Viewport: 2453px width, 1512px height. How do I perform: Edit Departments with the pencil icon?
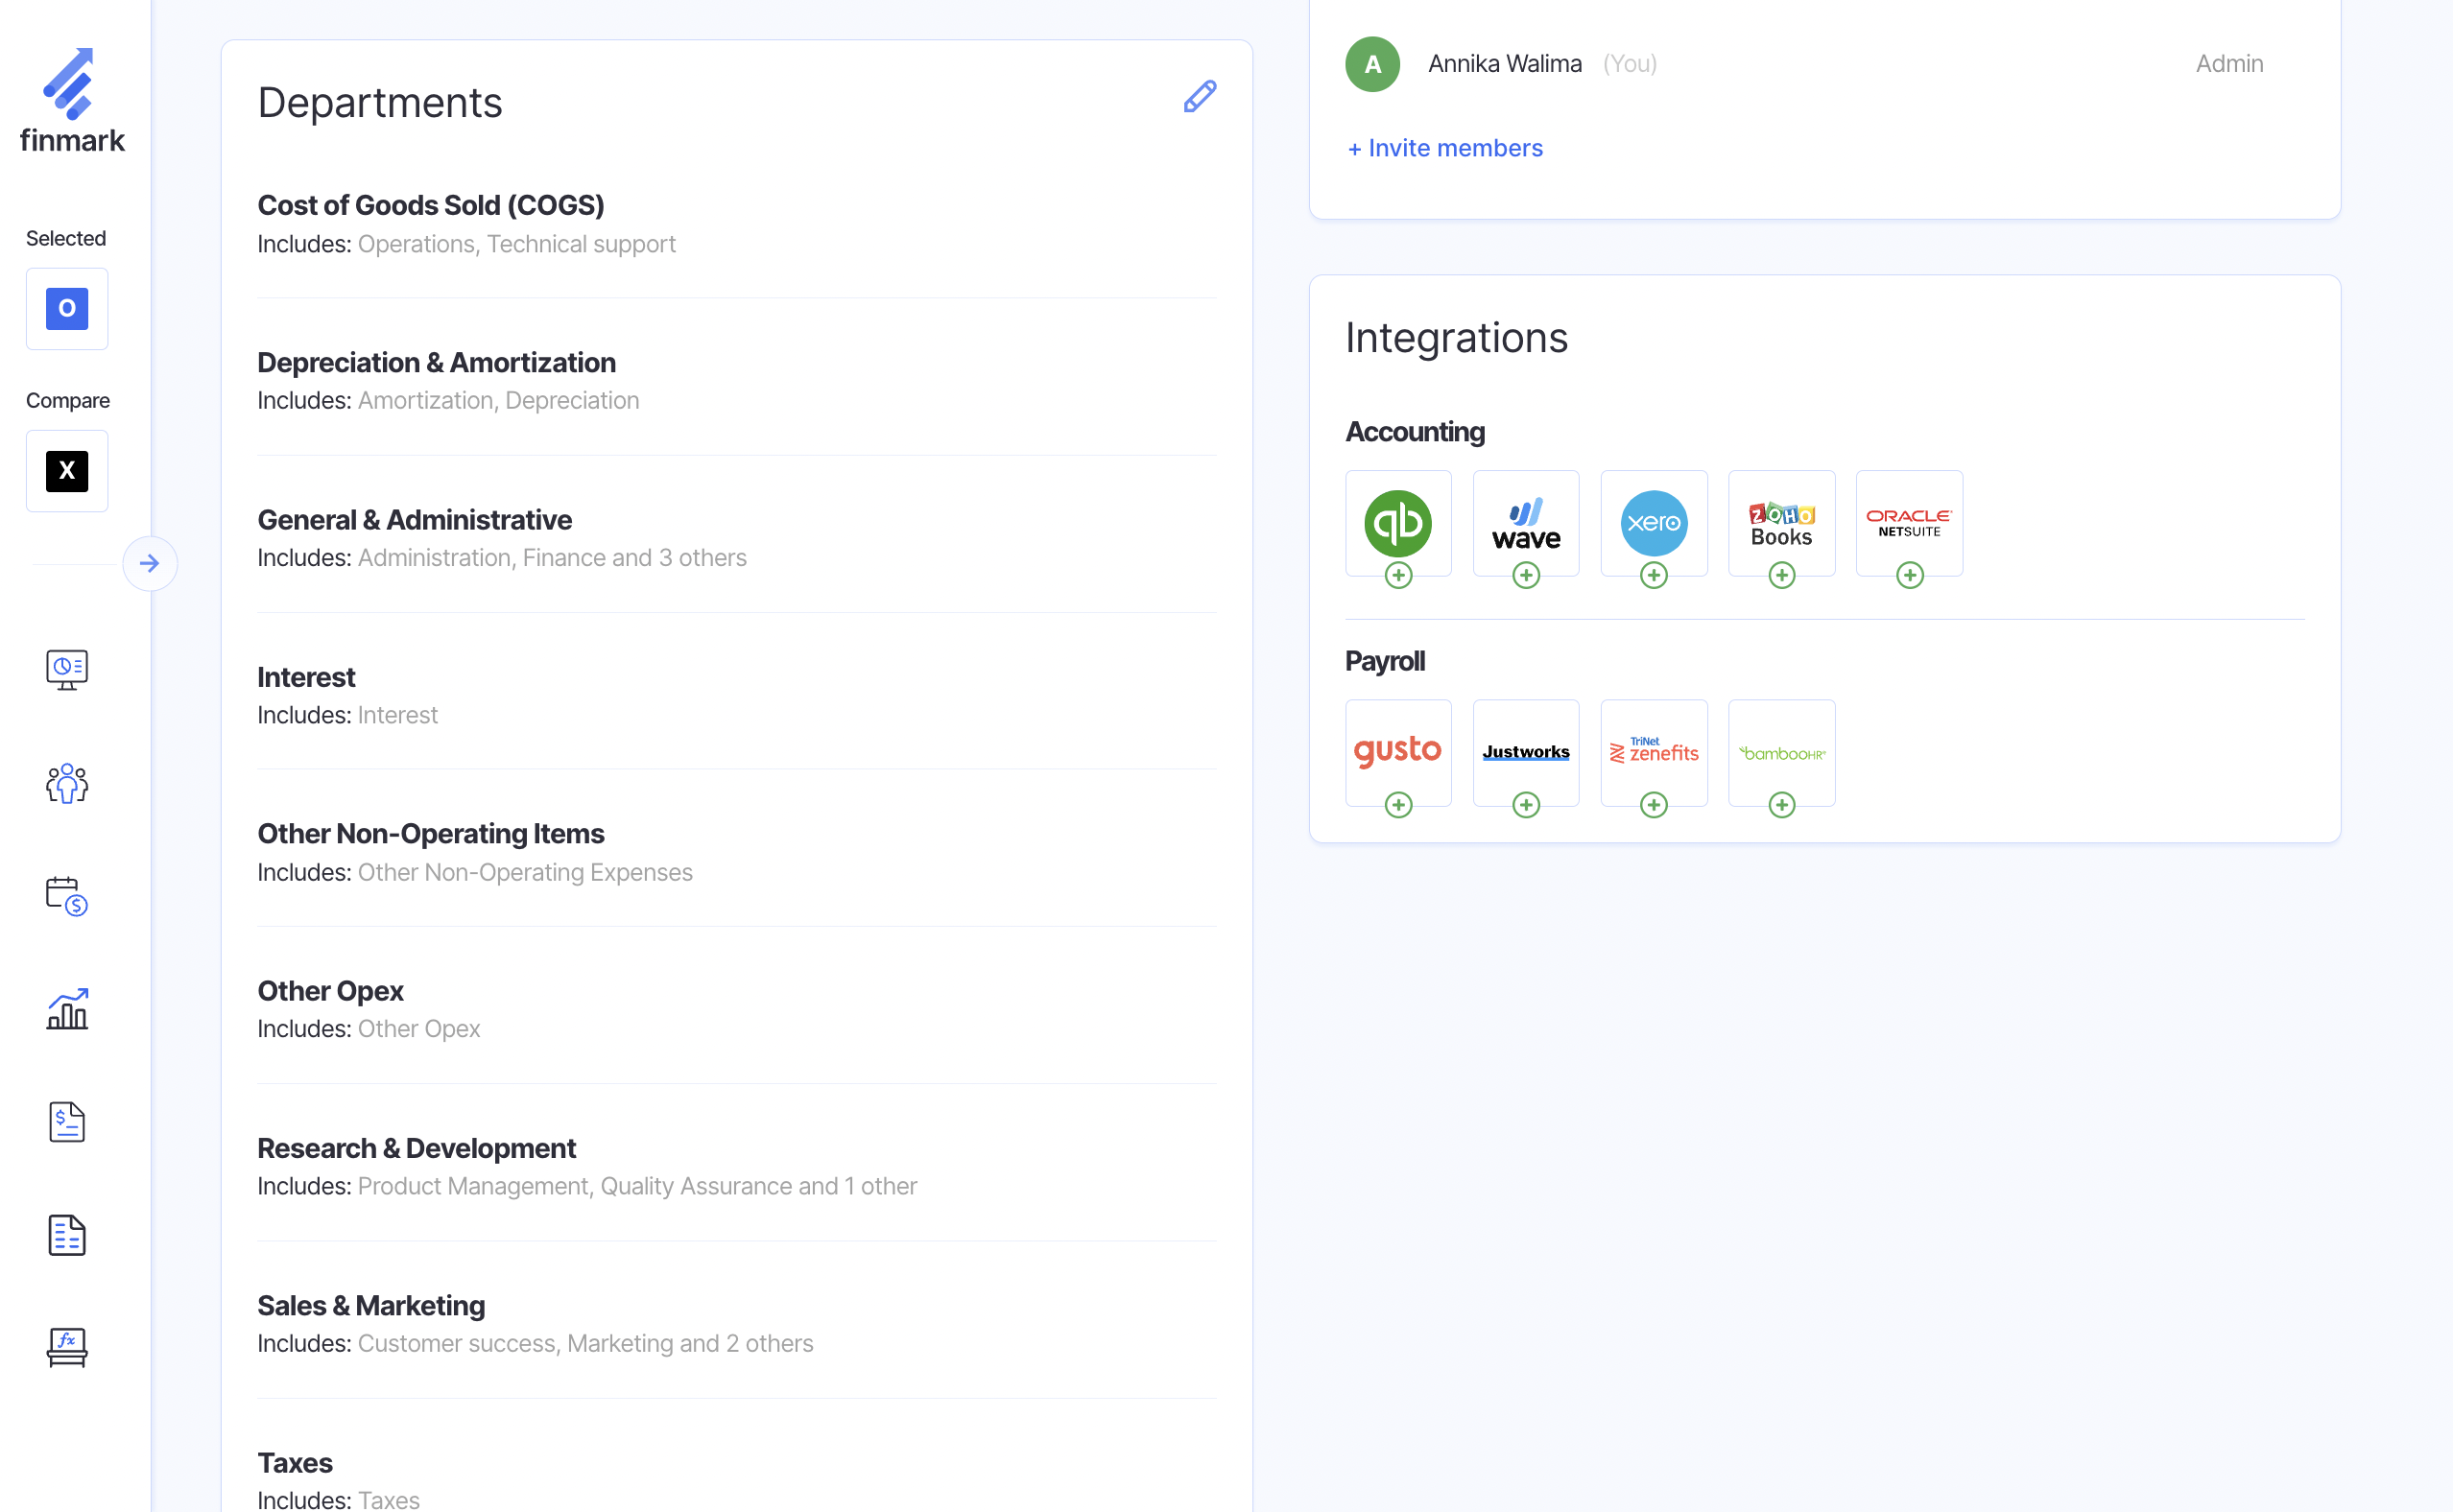1199,97
